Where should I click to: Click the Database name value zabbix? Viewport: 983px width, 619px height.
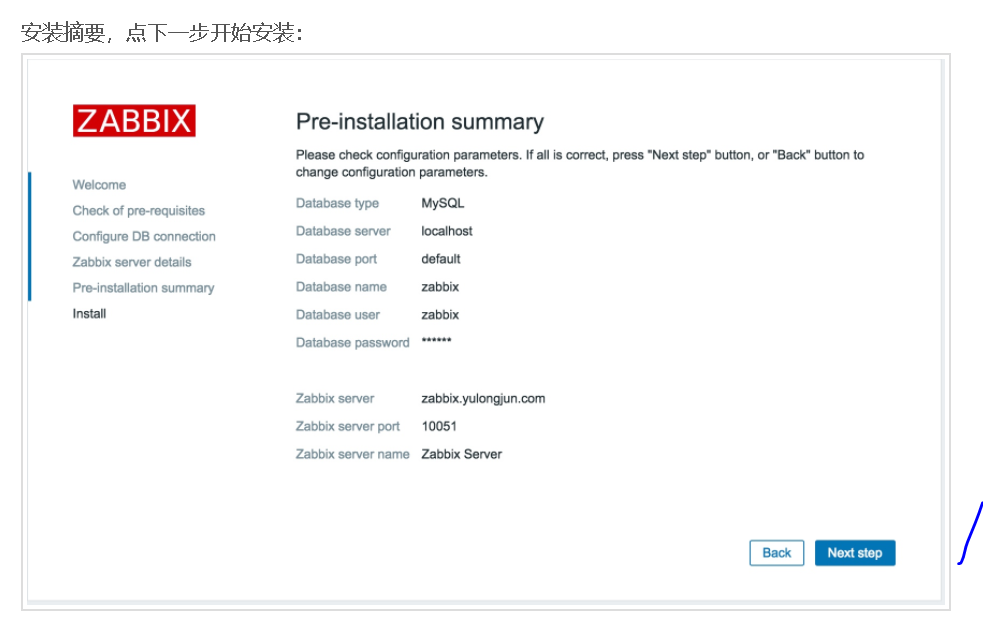(440, 287)
